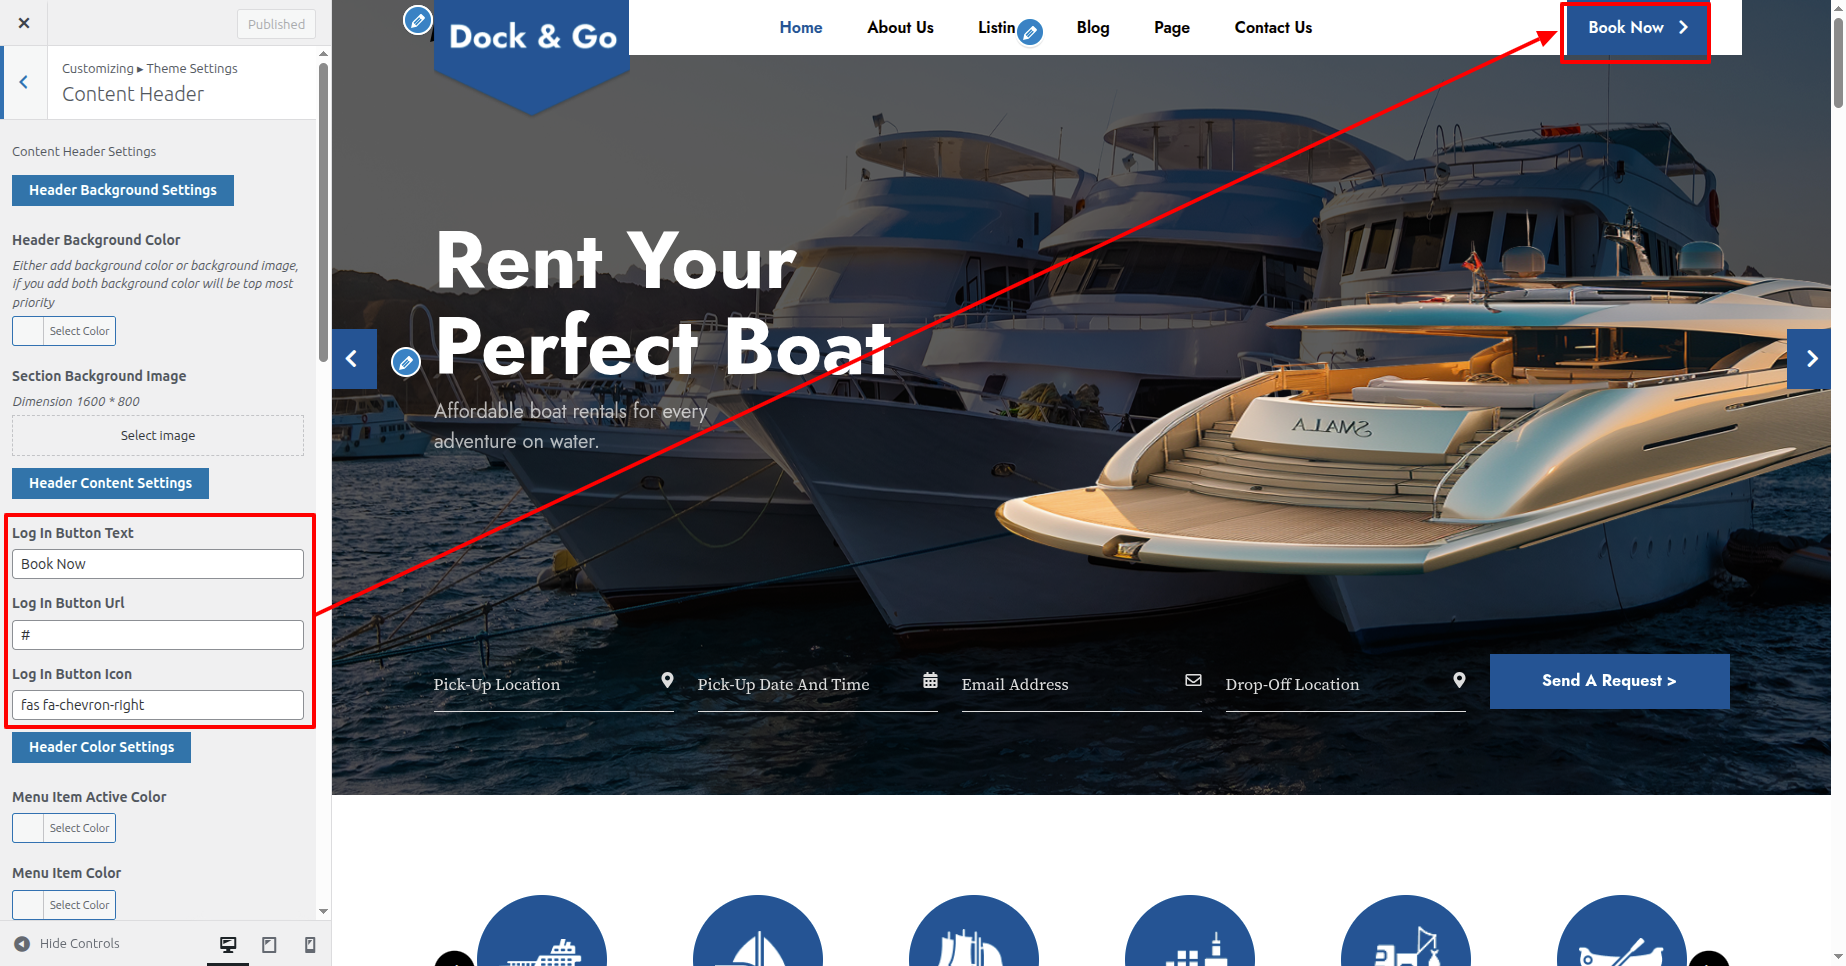Open the Menu Item Active Color picker
The image size is (1846, 966).
point(64,828)
